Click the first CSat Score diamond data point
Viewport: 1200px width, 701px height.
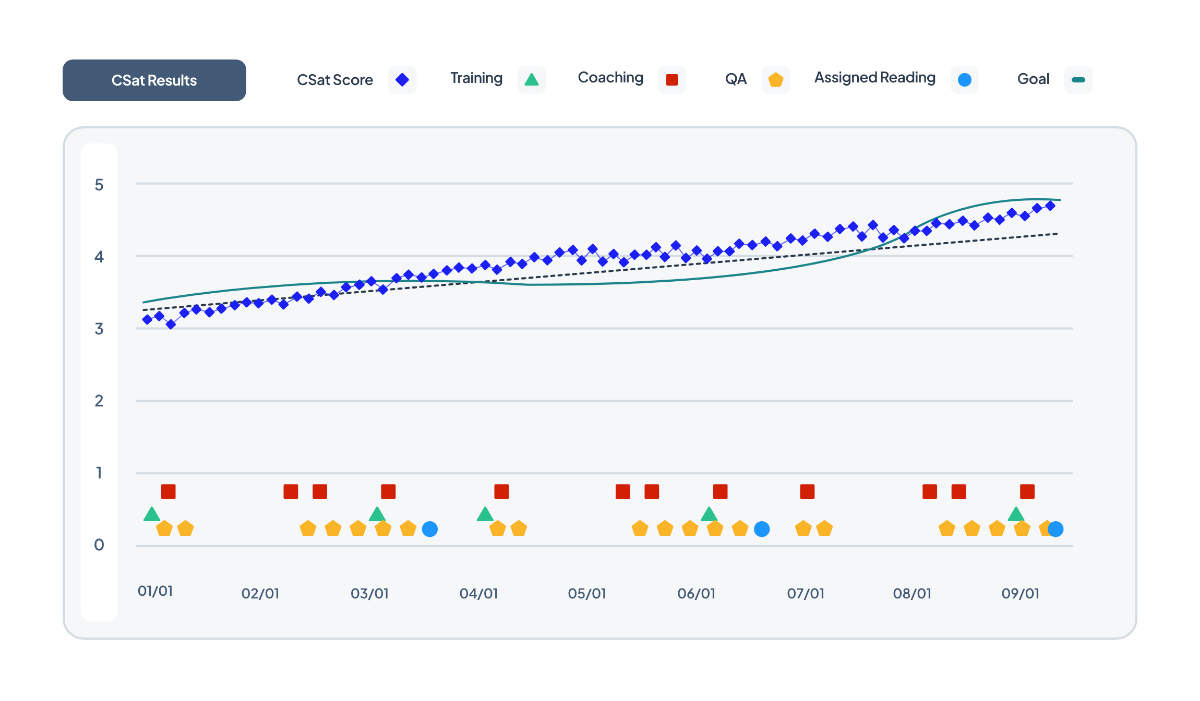click(x=147, y=319)
